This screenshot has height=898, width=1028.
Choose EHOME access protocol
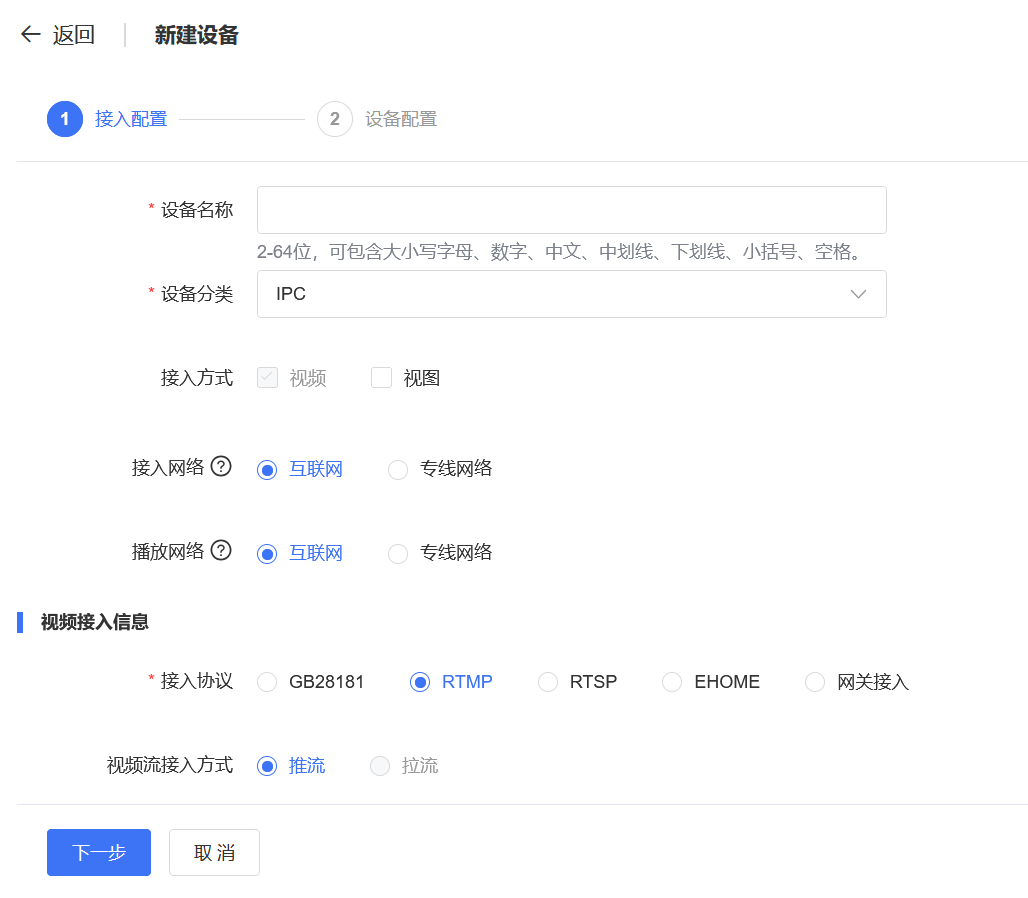pos(672,682)
